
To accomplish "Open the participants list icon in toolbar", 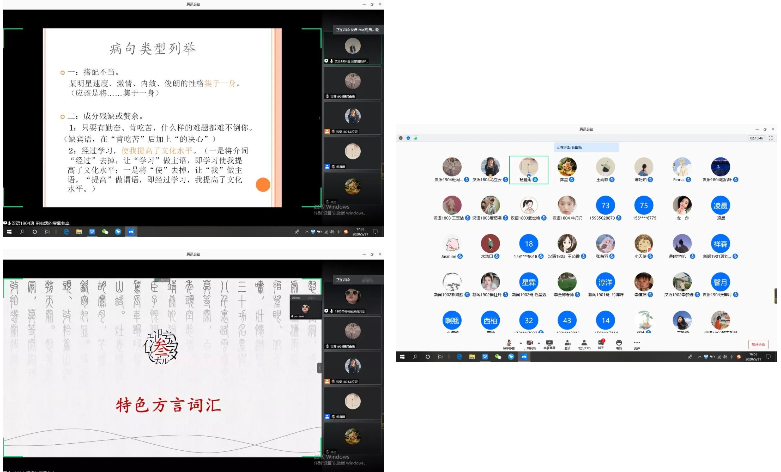I will tap(583, 345).
